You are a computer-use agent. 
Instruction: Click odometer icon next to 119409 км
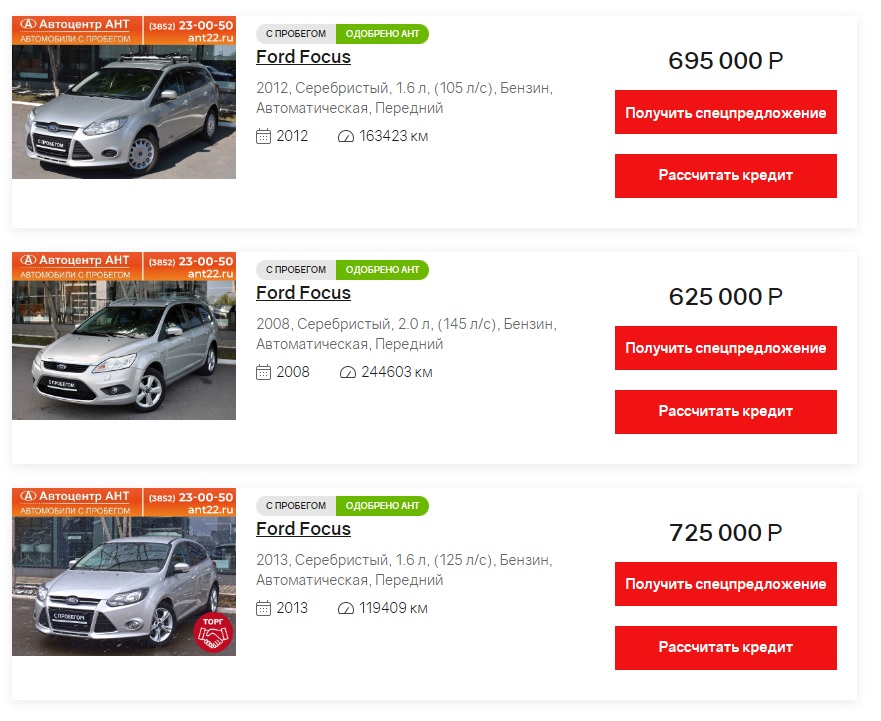pos(346,608)
